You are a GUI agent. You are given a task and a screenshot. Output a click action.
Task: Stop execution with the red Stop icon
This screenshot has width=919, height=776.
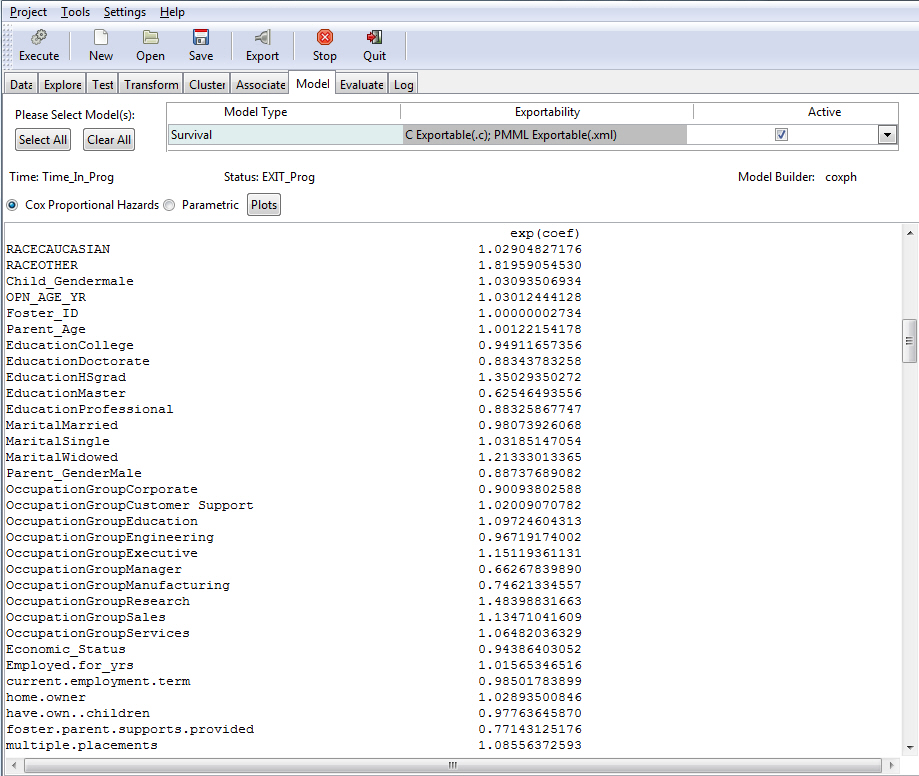tap(325, 38)
